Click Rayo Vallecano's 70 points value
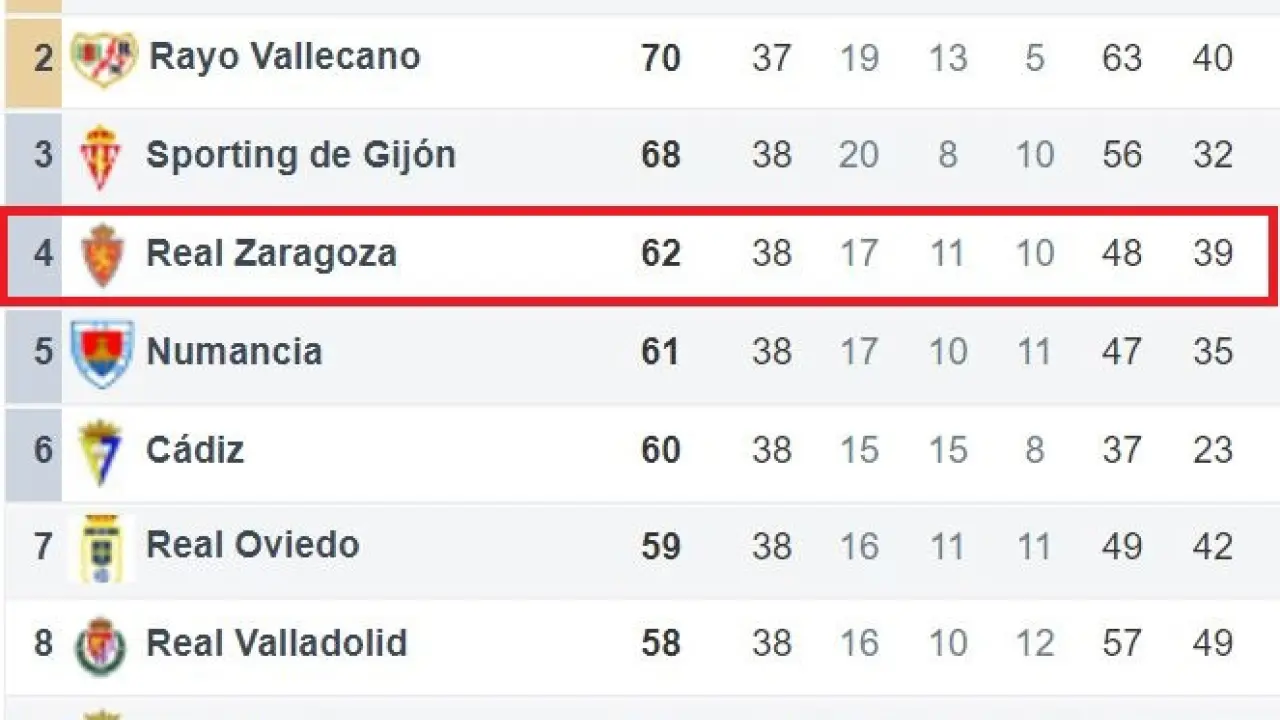This screenshot has height=720, width=1280. (x=661, y=57)
